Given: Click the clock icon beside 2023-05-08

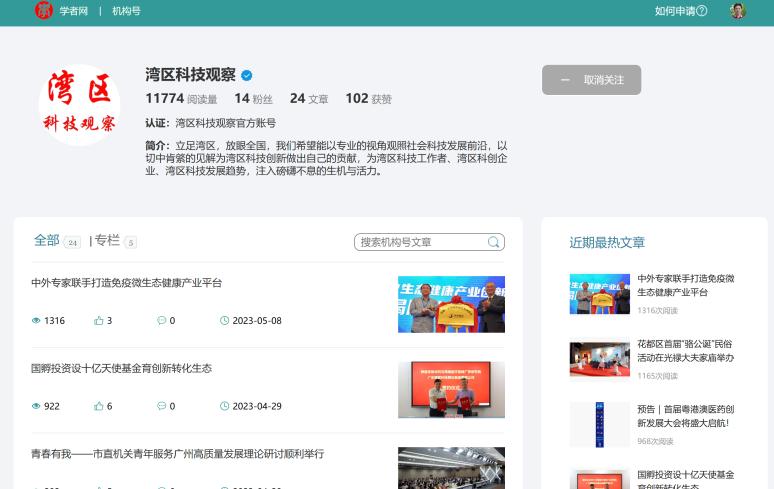Looking at the screenshot, I should [x=224, y=321].
